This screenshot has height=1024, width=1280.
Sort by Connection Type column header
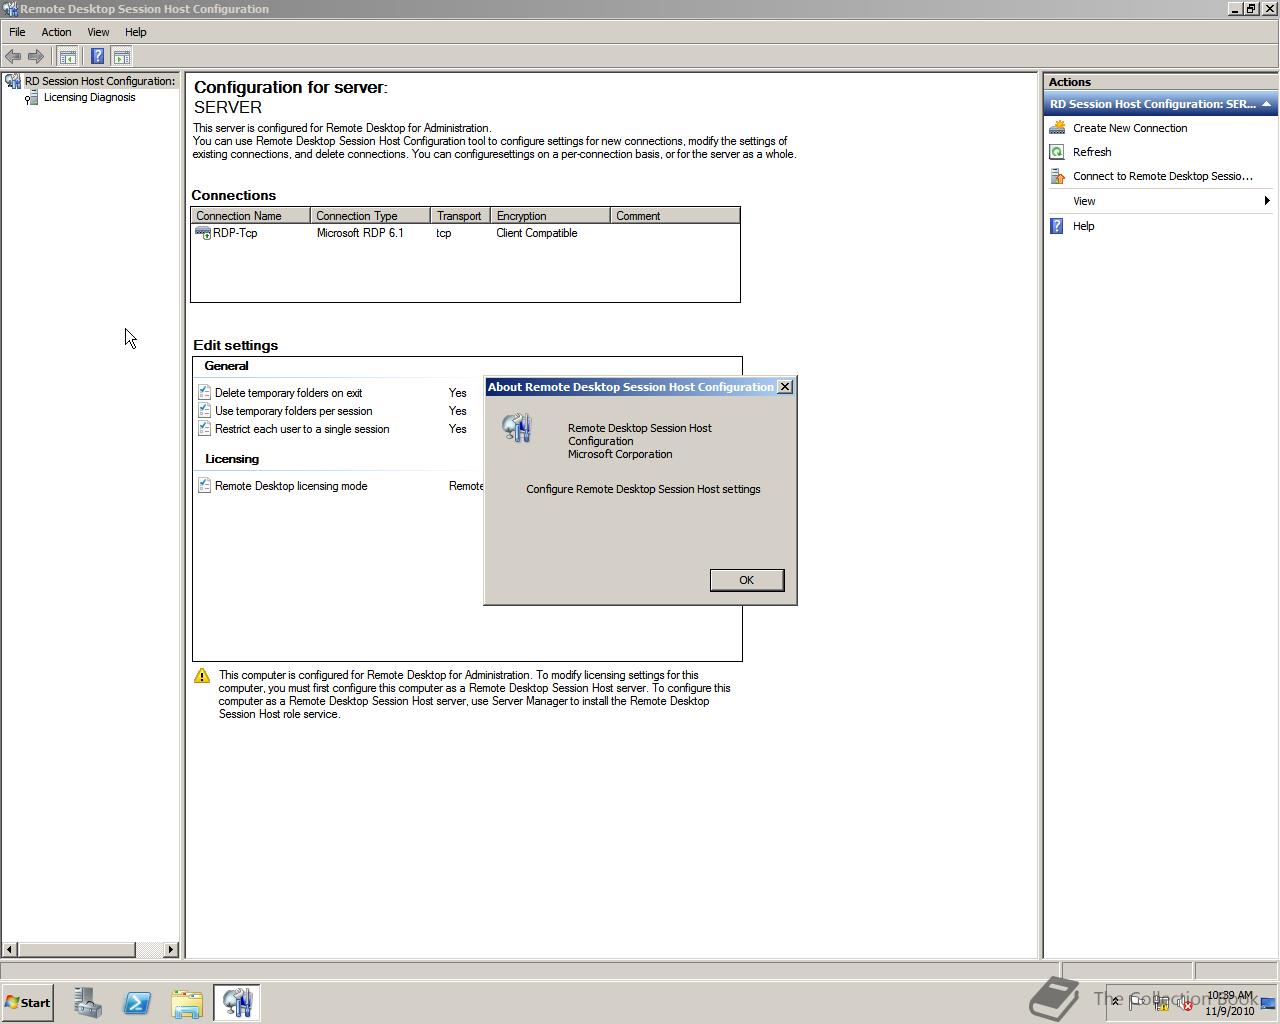point(370,216)
